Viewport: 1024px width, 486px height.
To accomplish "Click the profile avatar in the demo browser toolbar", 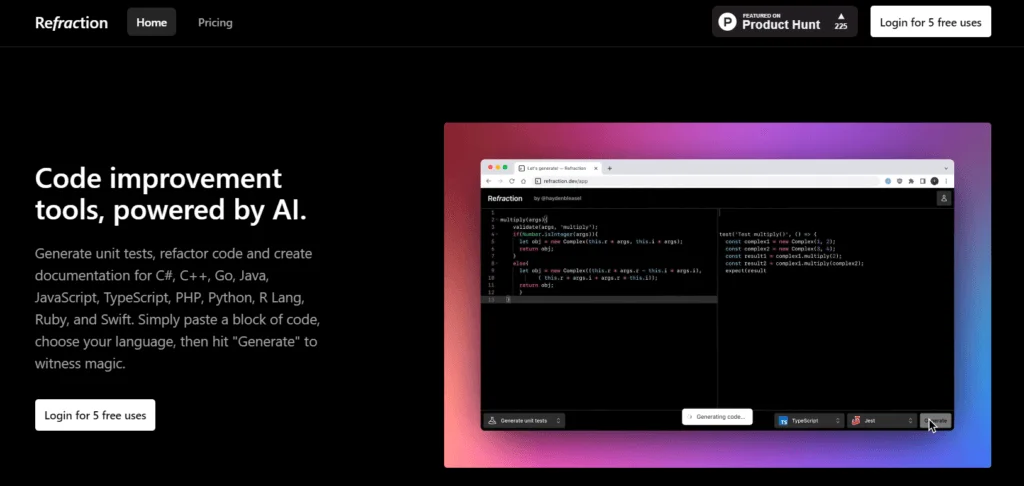I will point(935,181).
